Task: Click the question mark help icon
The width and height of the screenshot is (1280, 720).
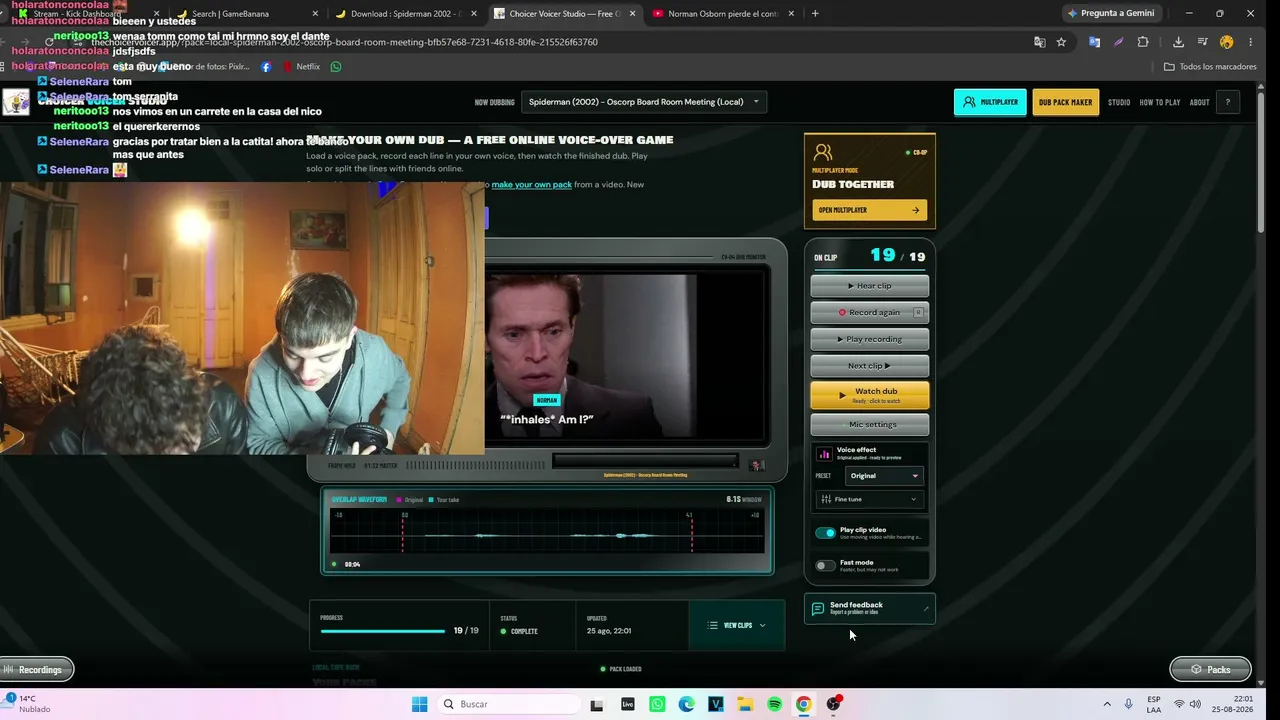Action: coord(1227,102)
